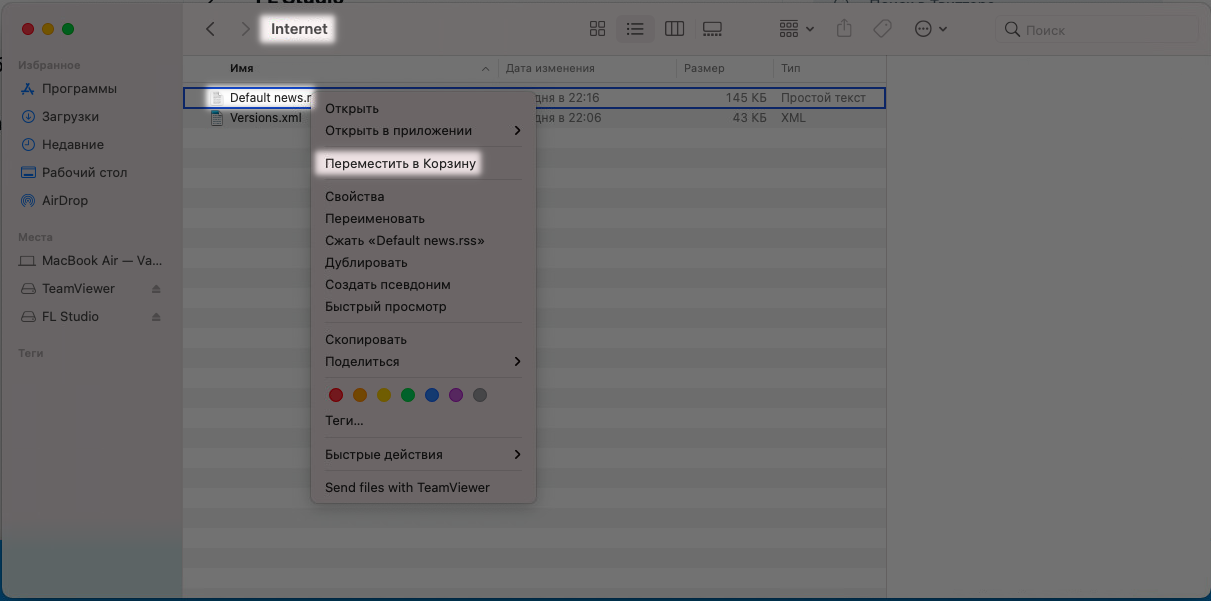Select MacBook Air in sidebar locations
The image size is (1211, 601).
(x=92, y=260)
